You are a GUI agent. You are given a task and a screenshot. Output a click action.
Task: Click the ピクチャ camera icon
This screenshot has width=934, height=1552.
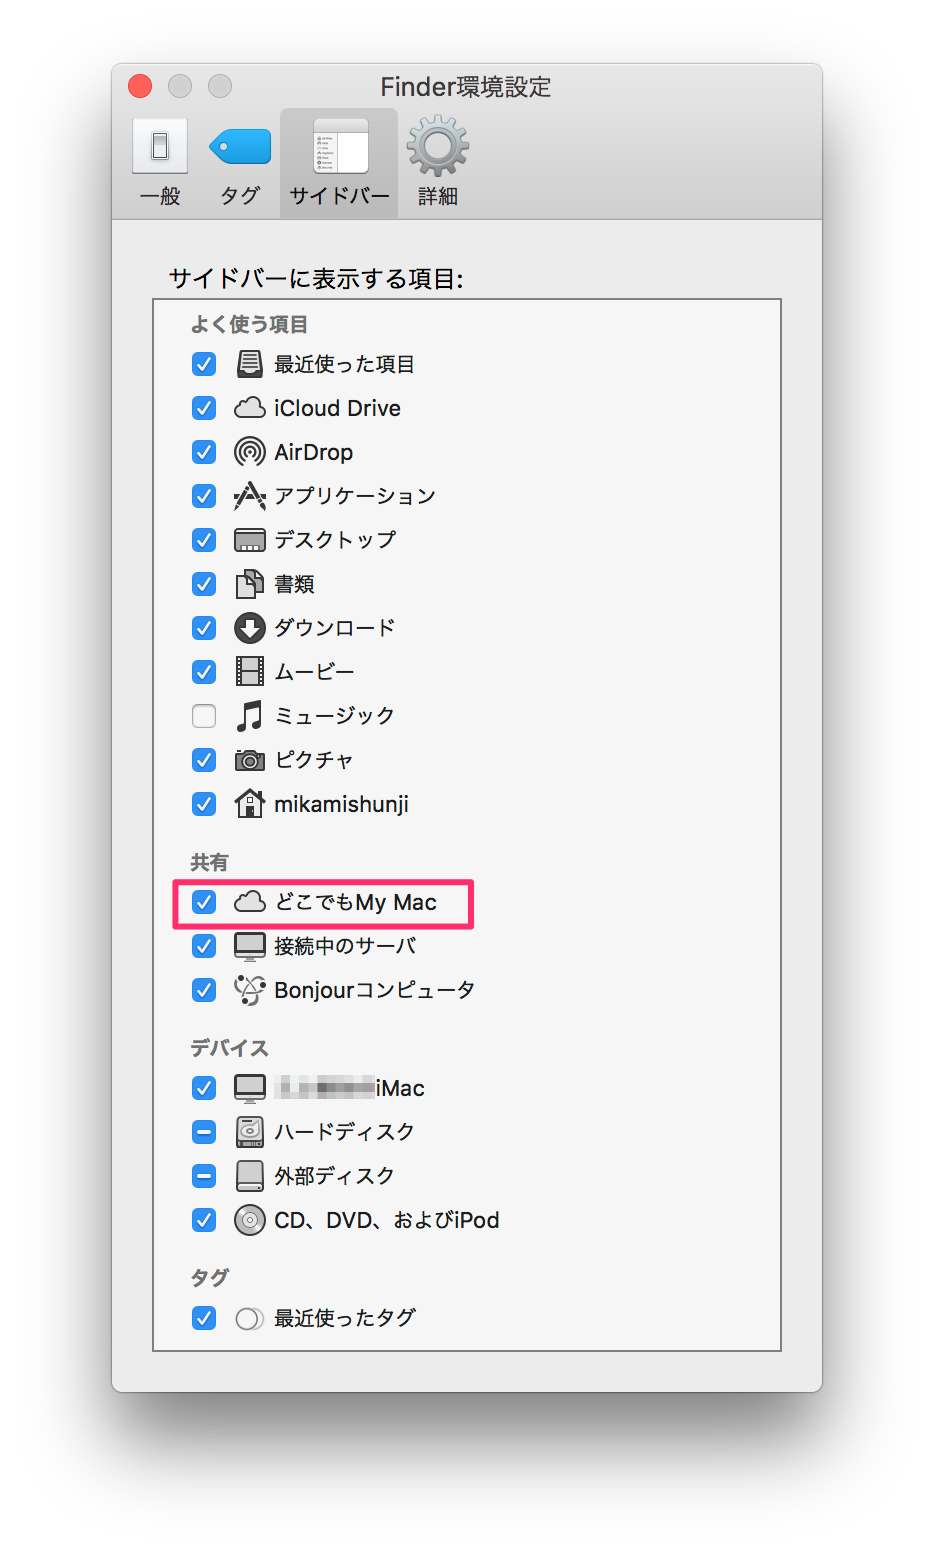click(x=249, y=760)
